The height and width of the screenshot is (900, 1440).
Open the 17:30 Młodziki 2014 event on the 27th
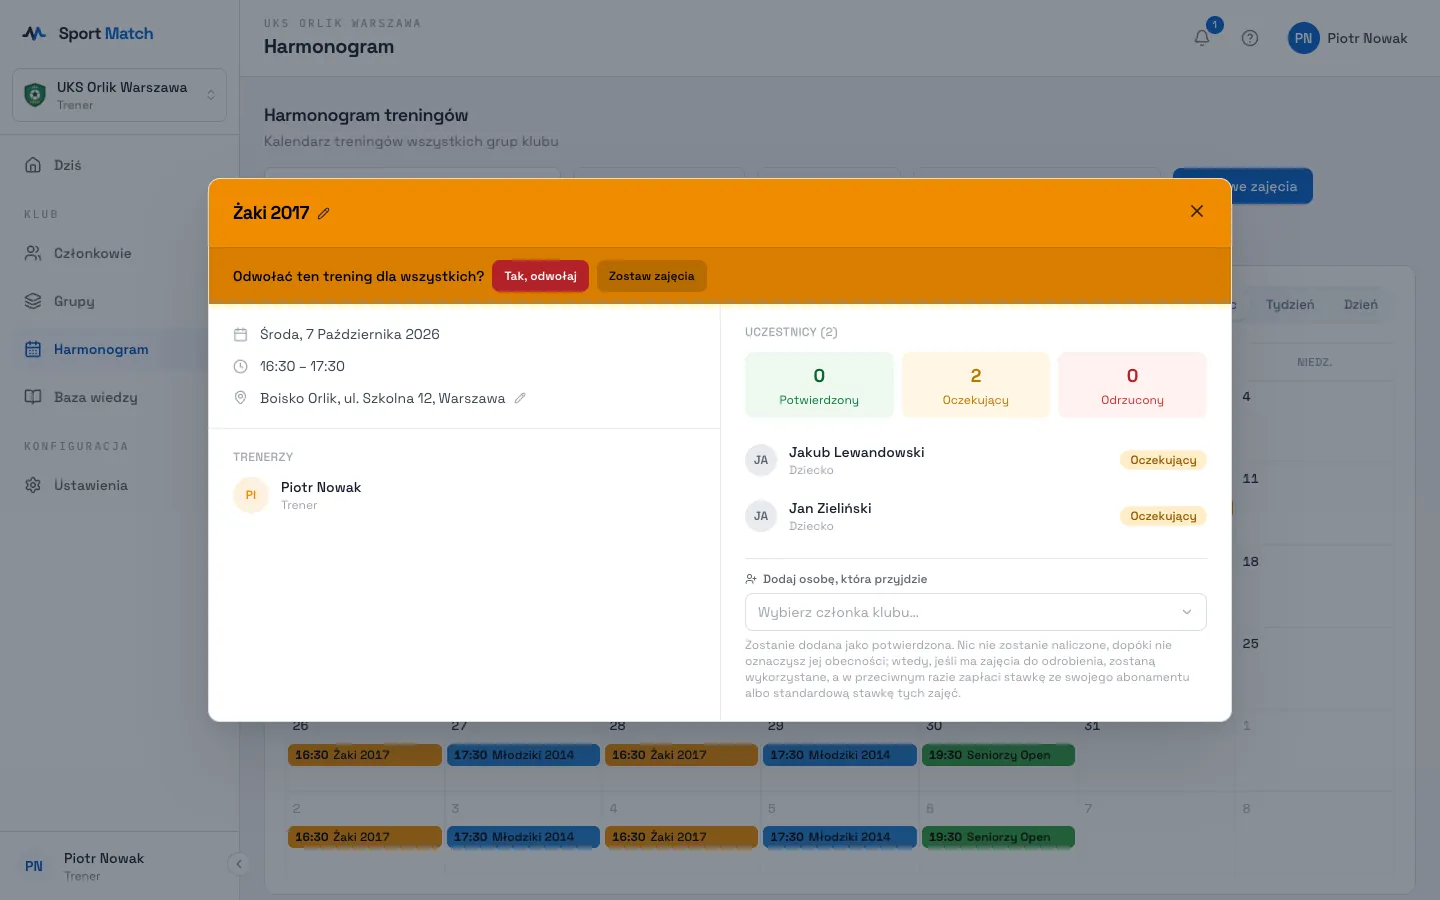tap(523, 755)
